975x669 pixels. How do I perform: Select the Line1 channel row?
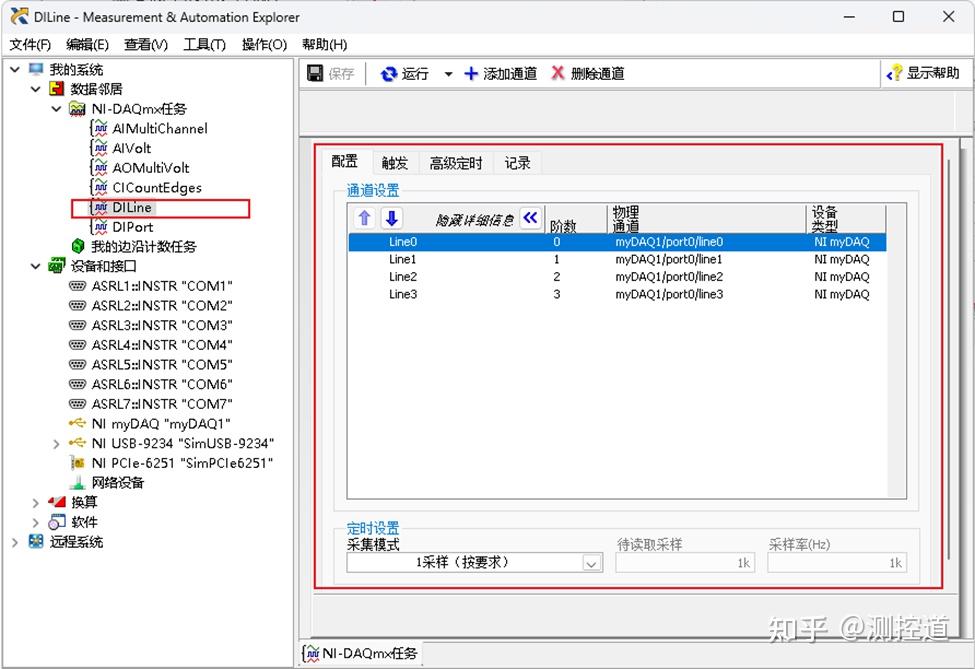[617, 259]
